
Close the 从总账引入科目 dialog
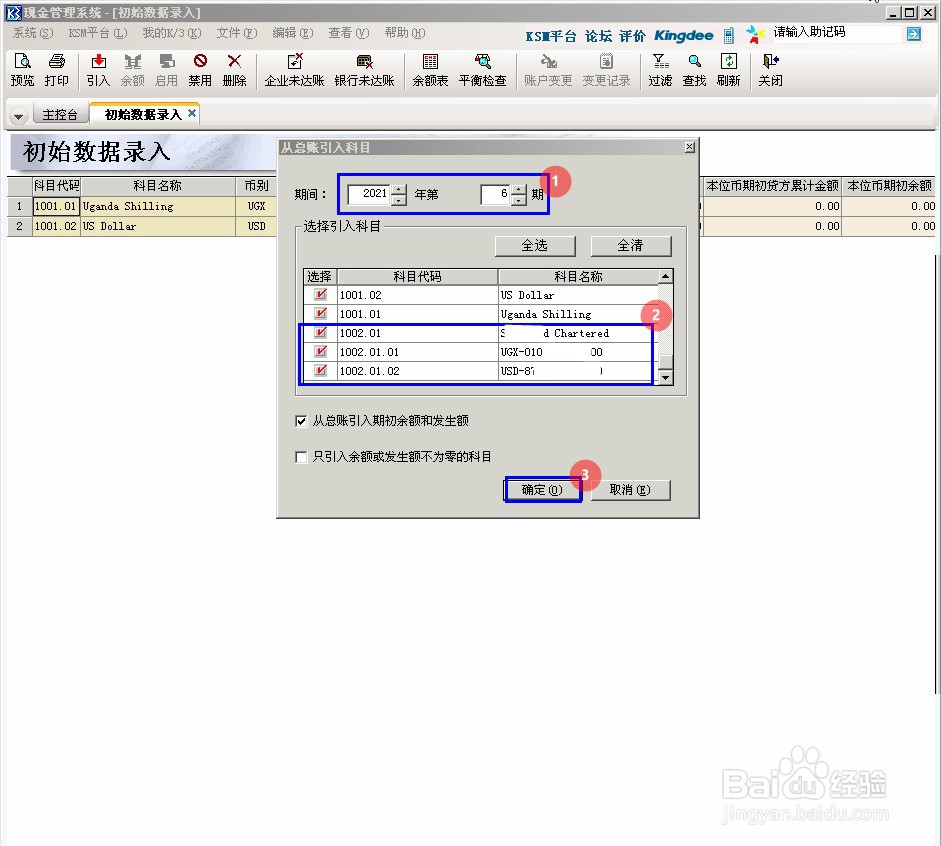pos(690,147)
